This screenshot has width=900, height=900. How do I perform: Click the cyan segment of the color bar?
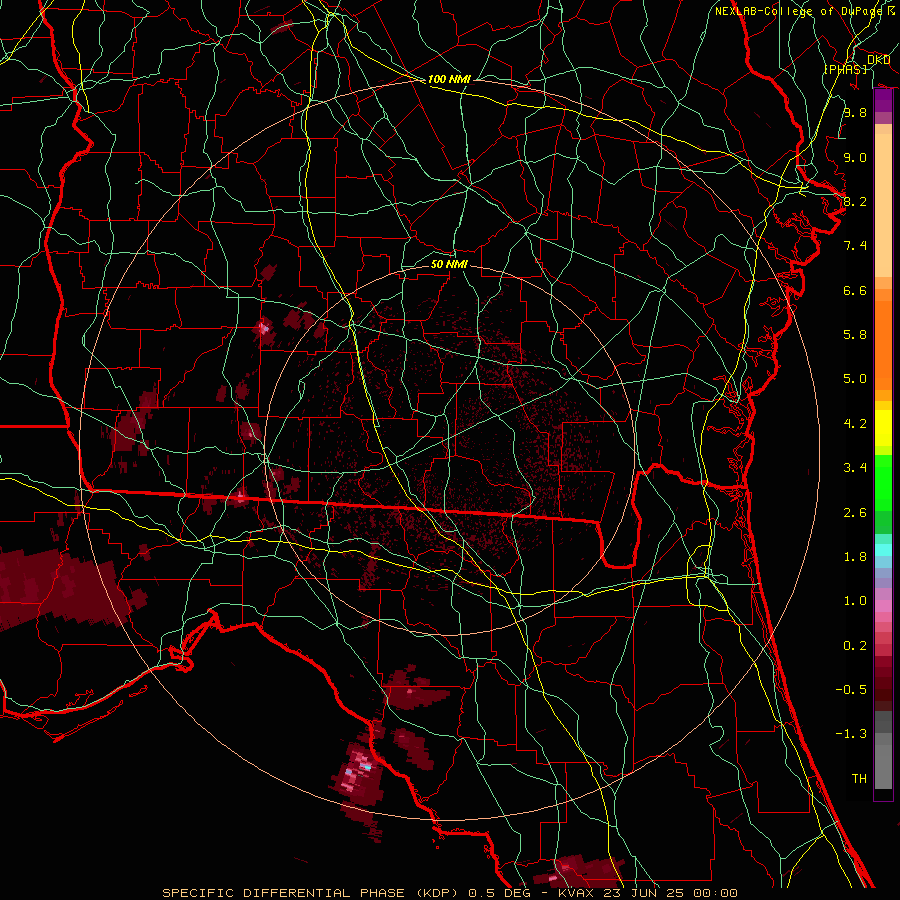pos(883,549)
